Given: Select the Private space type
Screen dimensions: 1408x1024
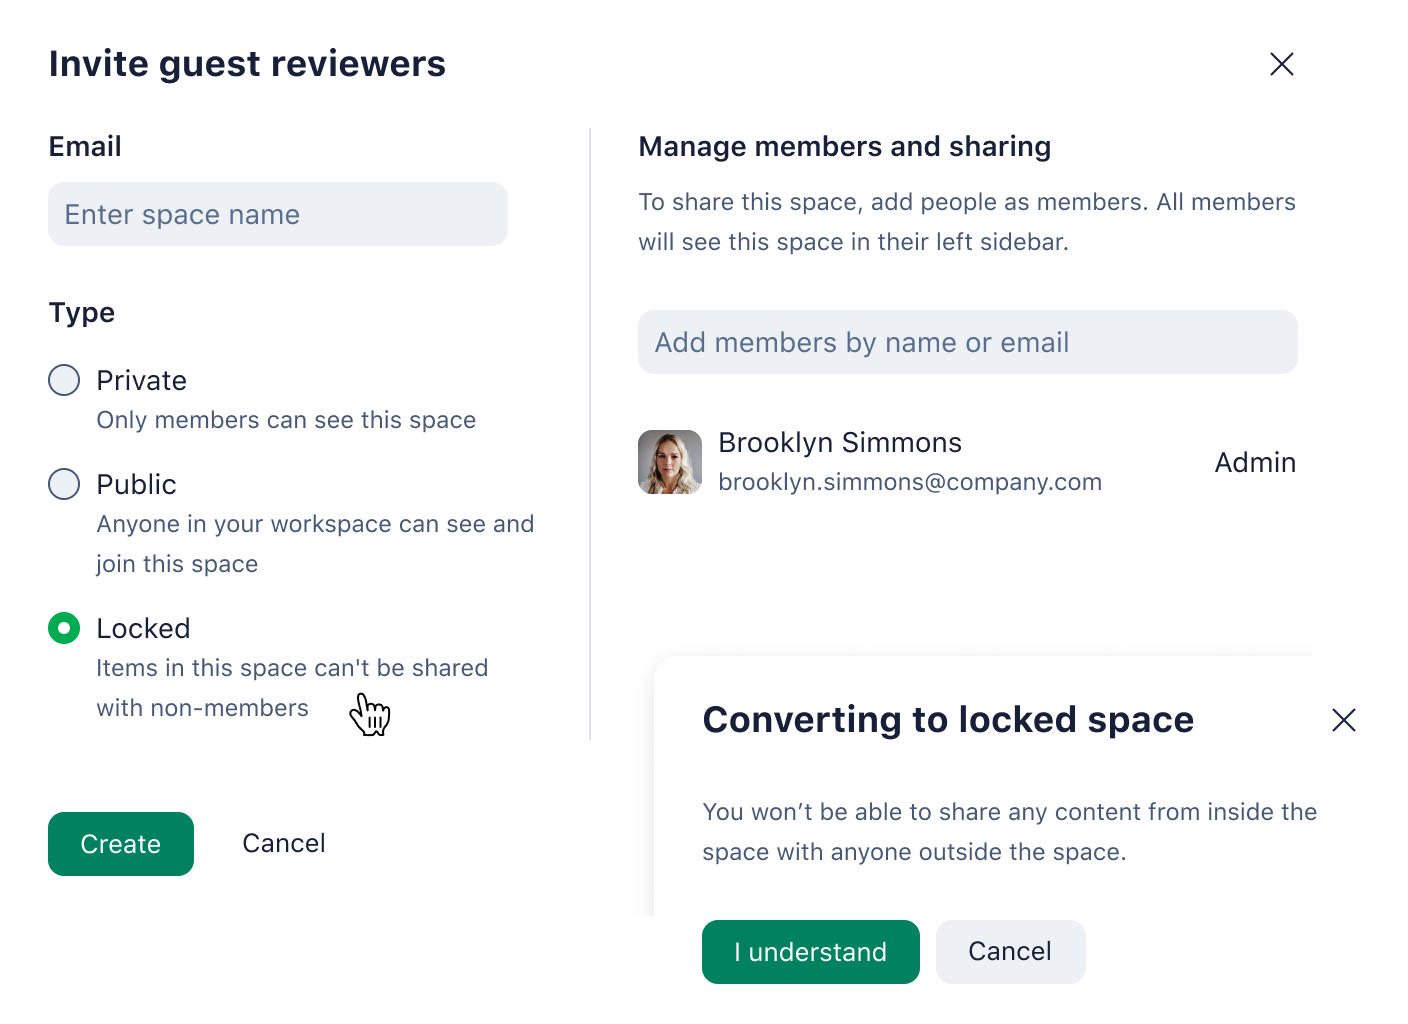Looking at the screenshot, I should pyautogui.click(x=63, y=380).
